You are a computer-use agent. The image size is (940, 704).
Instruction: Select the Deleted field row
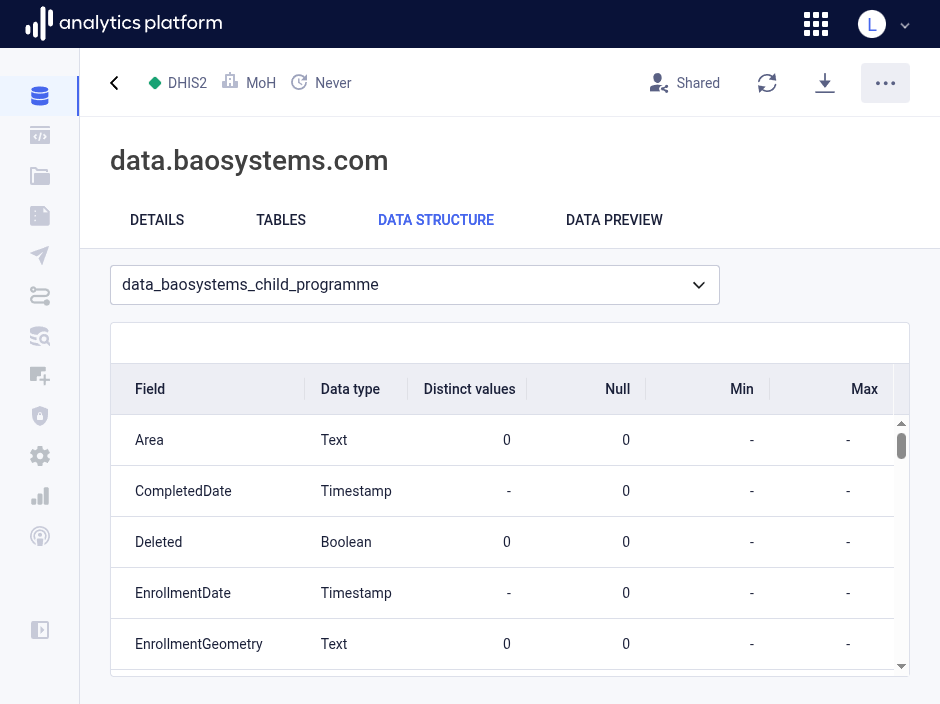coord(502,542)
